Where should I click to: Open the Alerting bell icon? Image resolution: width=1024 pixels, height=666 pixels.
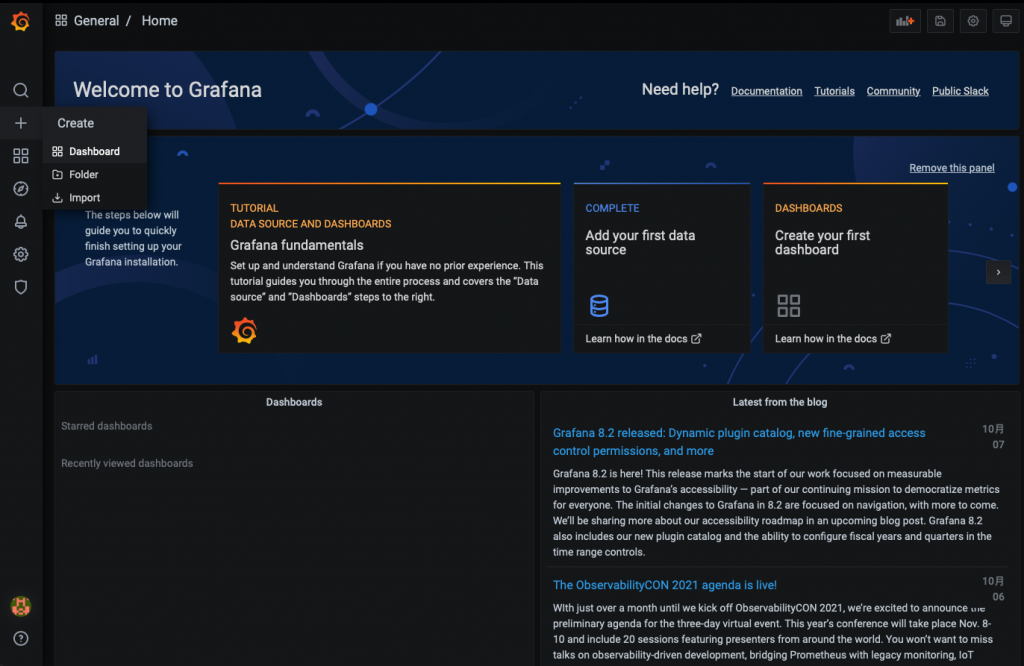pyautogui.click(x=21, y=222)
